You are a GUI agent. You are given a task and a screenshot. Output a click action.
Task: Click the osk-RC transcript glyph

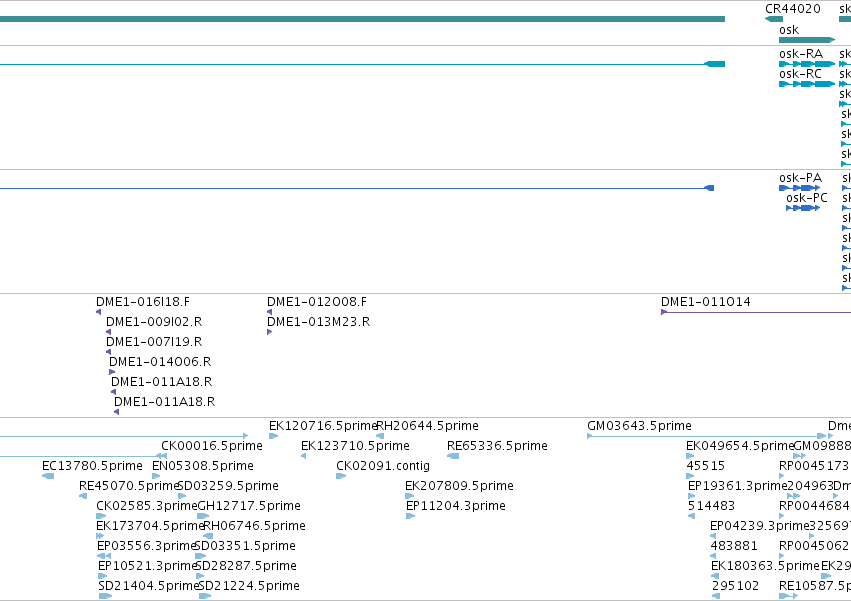coord(807,84)
